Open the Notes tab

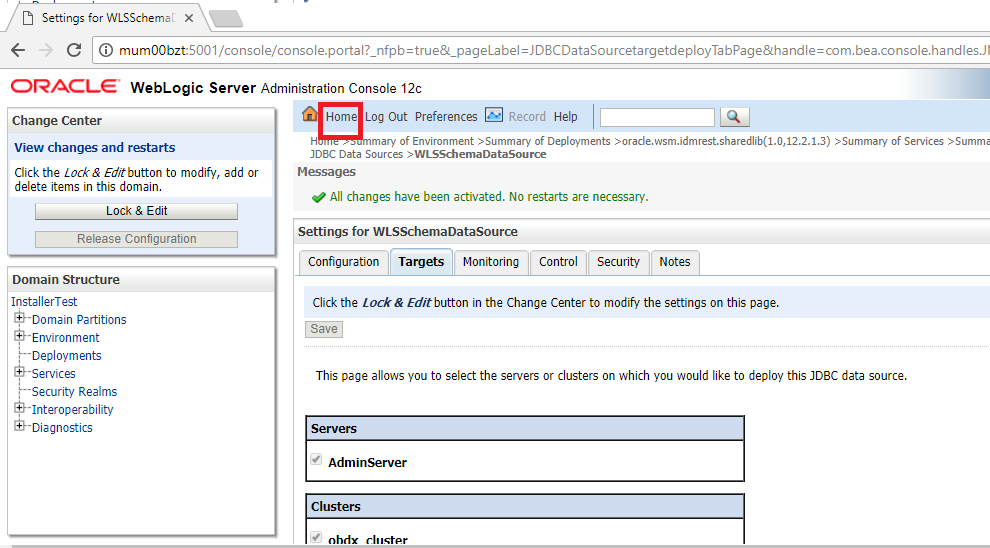[675, 262]
